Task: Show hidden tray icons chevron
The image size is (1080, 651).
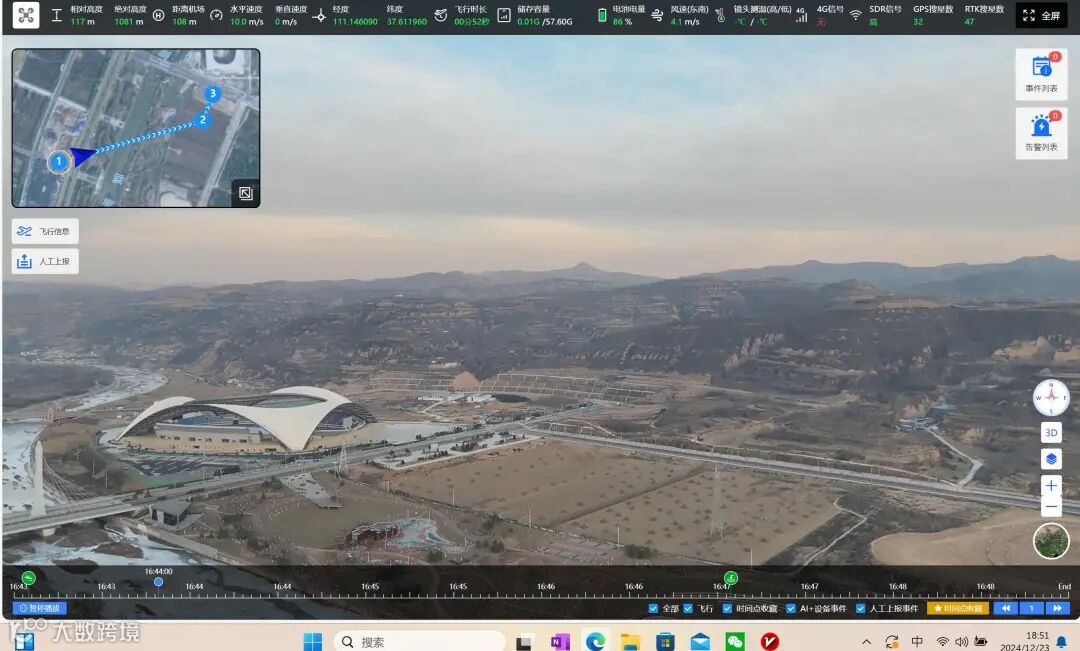Action: click(x=866, y=641)
